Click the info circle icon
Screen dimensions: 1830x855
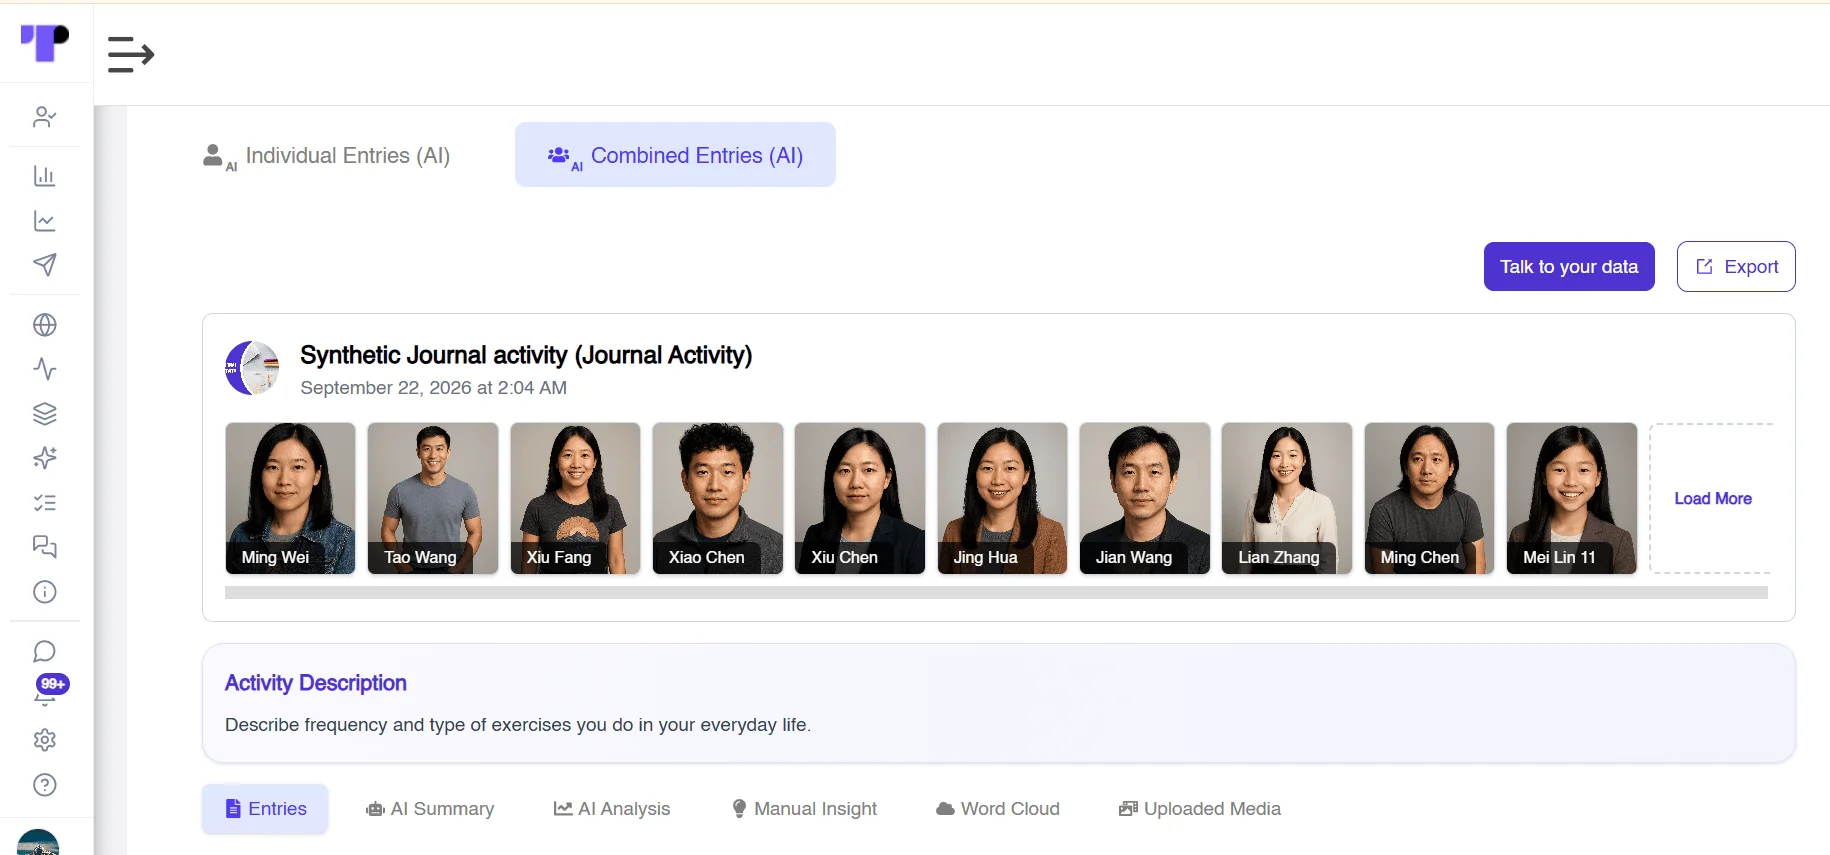(45, 592)
